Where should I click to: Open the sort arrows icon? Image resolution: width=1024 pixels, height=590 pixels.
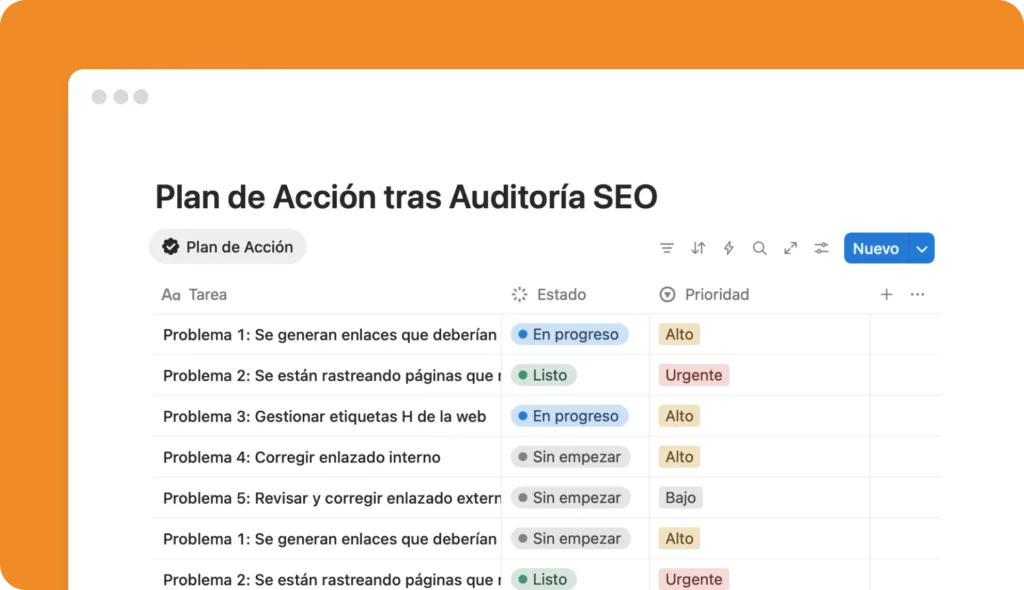[x=698, y=248]
